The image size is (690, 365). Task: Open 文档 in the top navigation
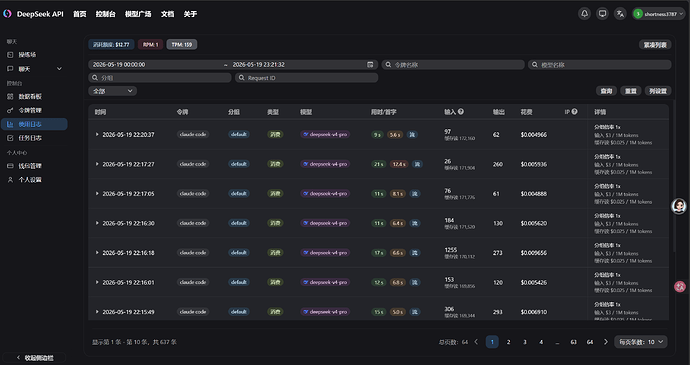click(167, 14)
